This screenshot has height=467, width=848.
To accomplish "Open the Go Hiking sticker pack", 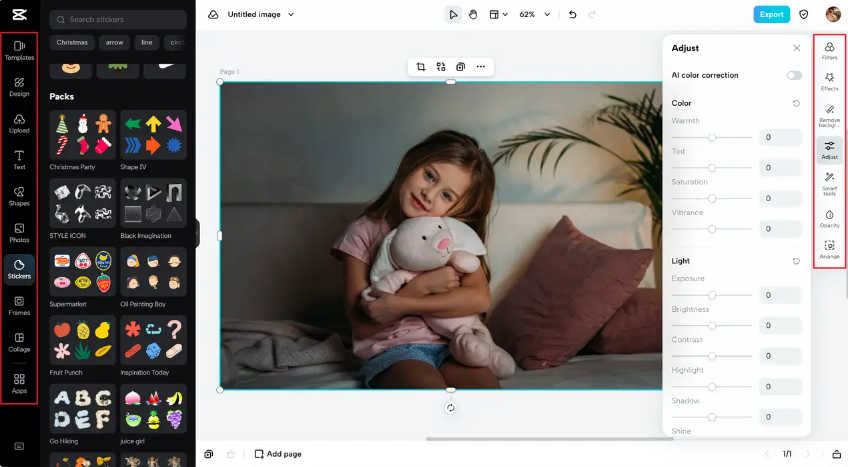I will pos(82,409).
